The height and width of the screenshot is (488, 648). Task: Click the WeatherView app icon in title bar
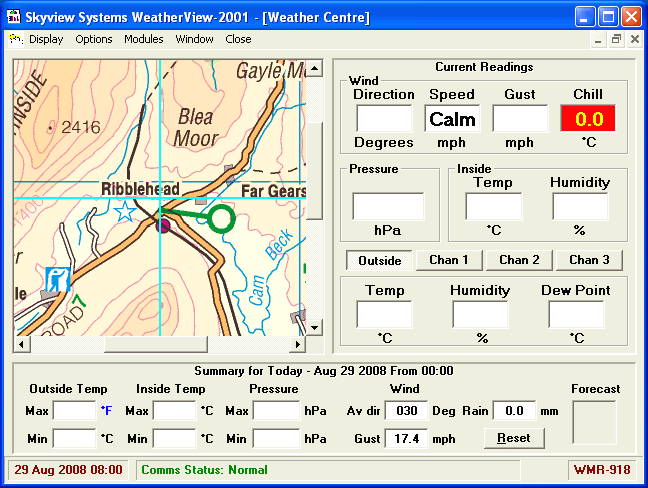tap(14, 17)
